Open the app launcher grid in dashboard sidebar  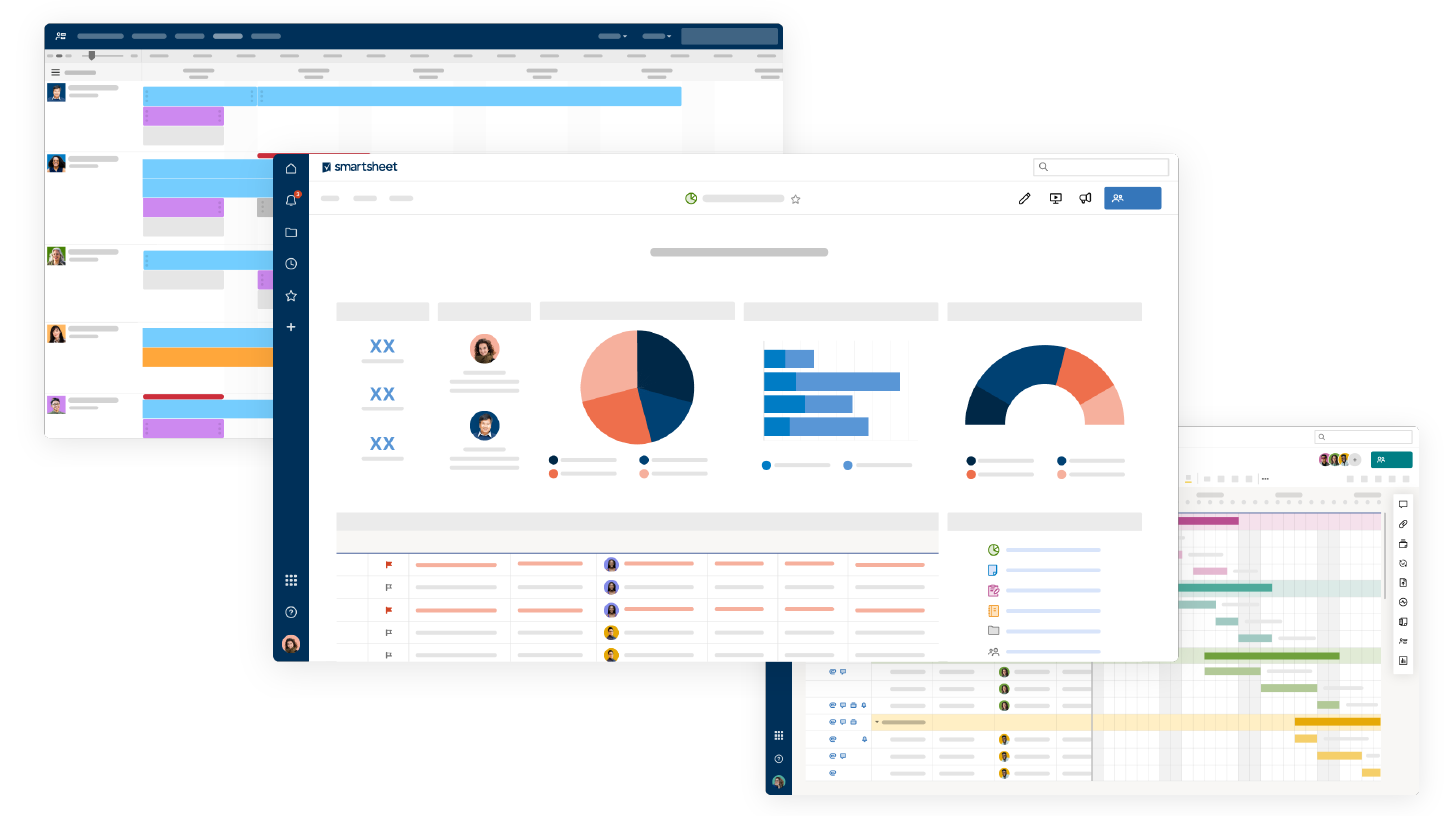point(291,580)
